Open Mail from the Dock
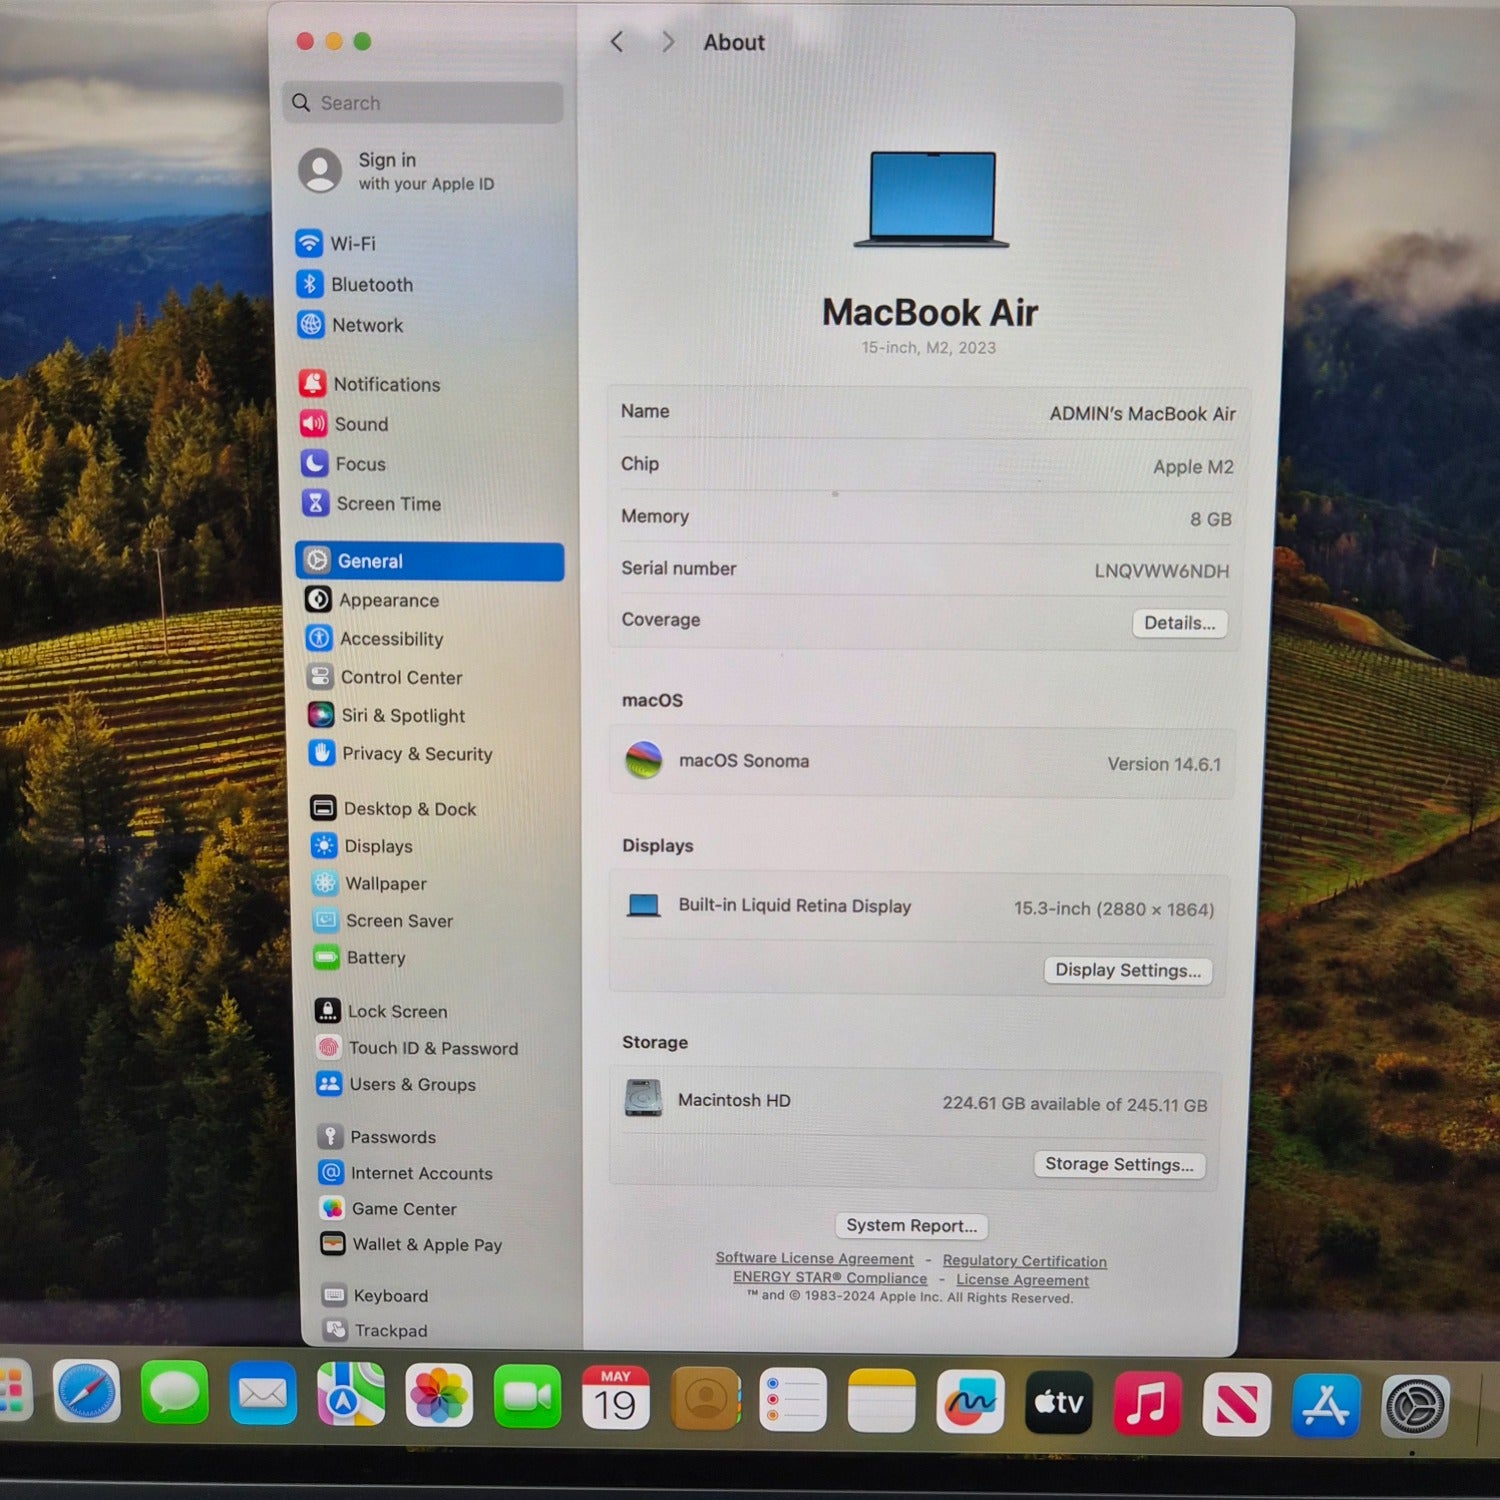 262,1393
